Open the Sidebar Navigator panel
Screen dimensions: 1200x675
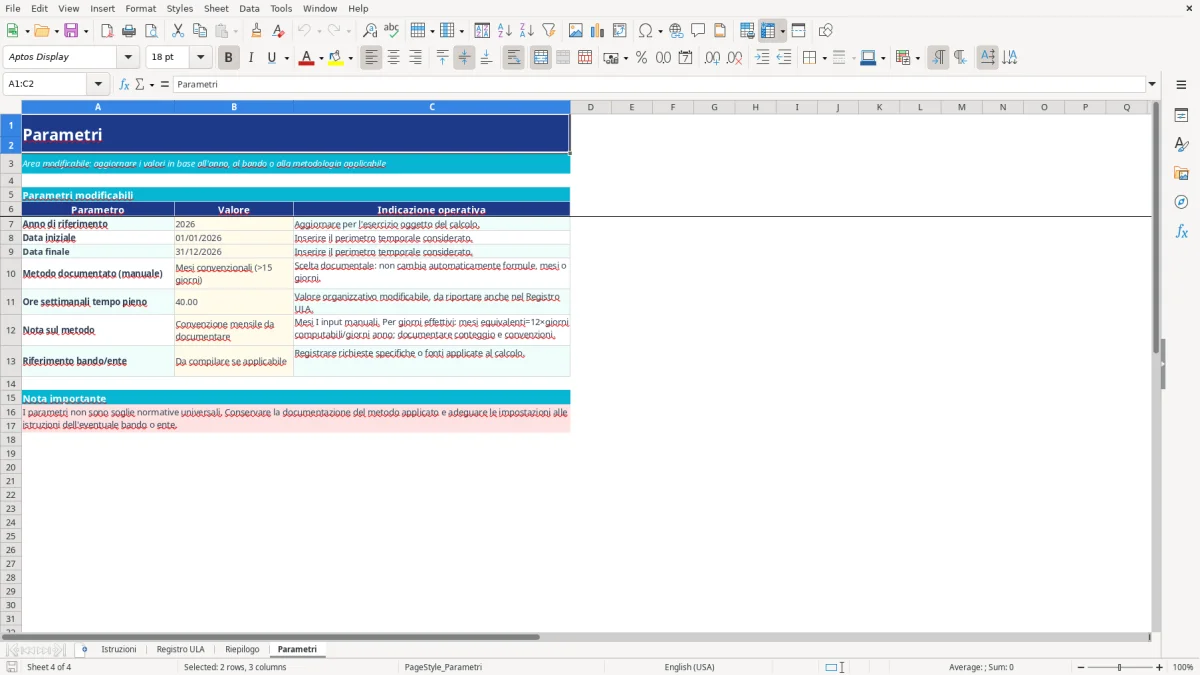pos(1181,202)
